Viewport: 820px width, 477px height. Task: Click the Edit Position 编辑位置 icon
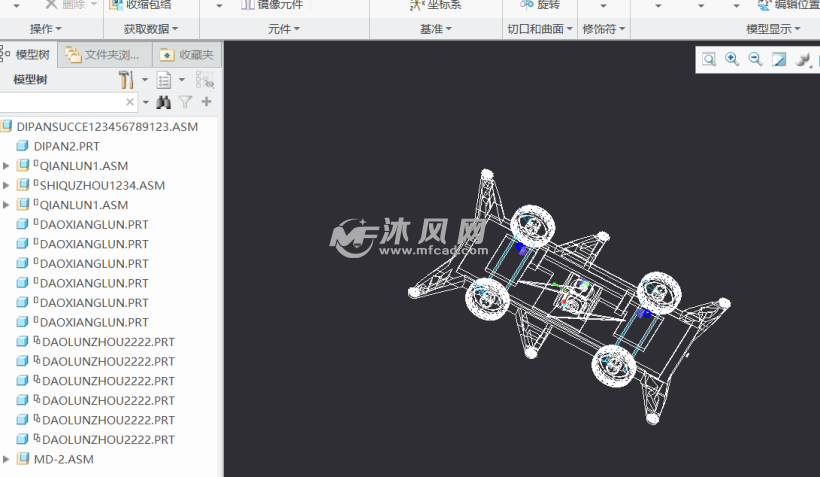click(764, 5)
